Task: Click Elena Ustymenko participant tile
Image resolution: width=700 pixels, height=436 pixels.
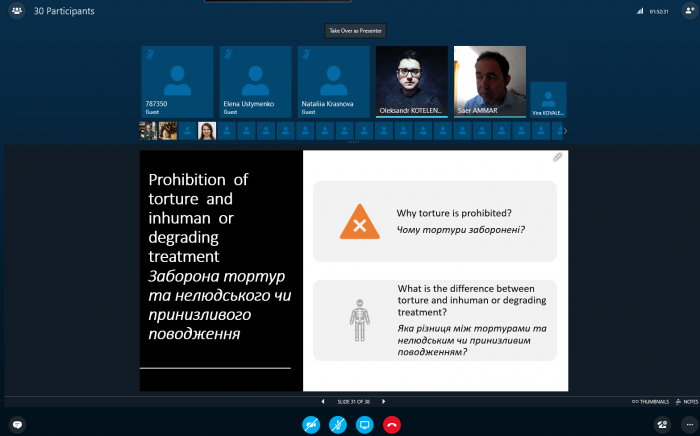Action: (x=255, y=82)
